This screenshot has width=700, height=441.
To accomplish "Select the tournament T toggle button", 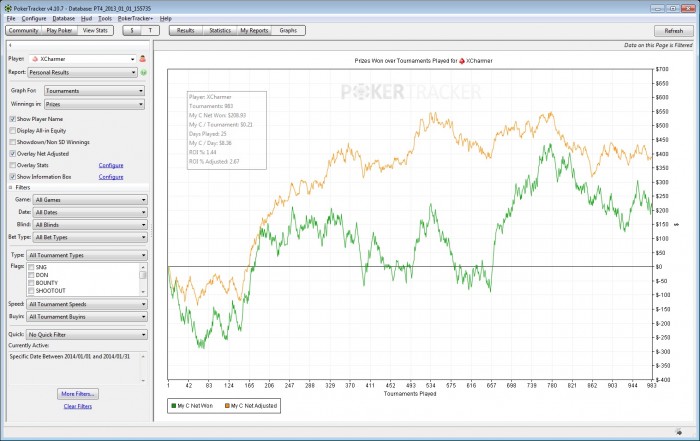I will 150,30.
